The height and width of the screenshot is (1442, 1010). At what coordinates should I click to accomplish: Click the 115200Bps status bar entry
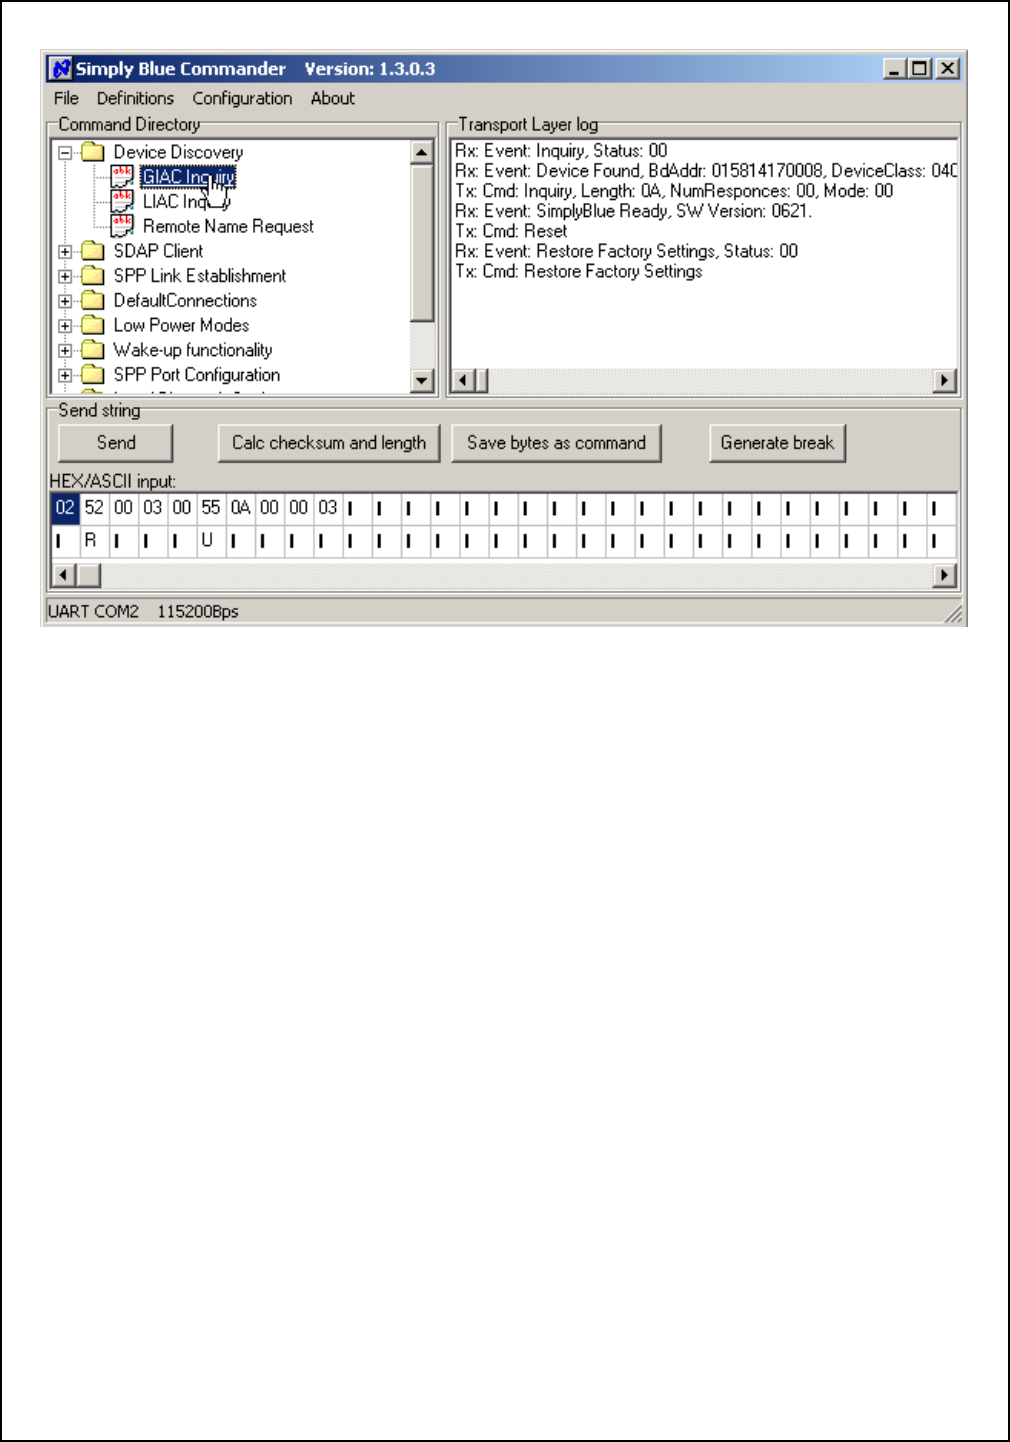[x=198, y=611]
